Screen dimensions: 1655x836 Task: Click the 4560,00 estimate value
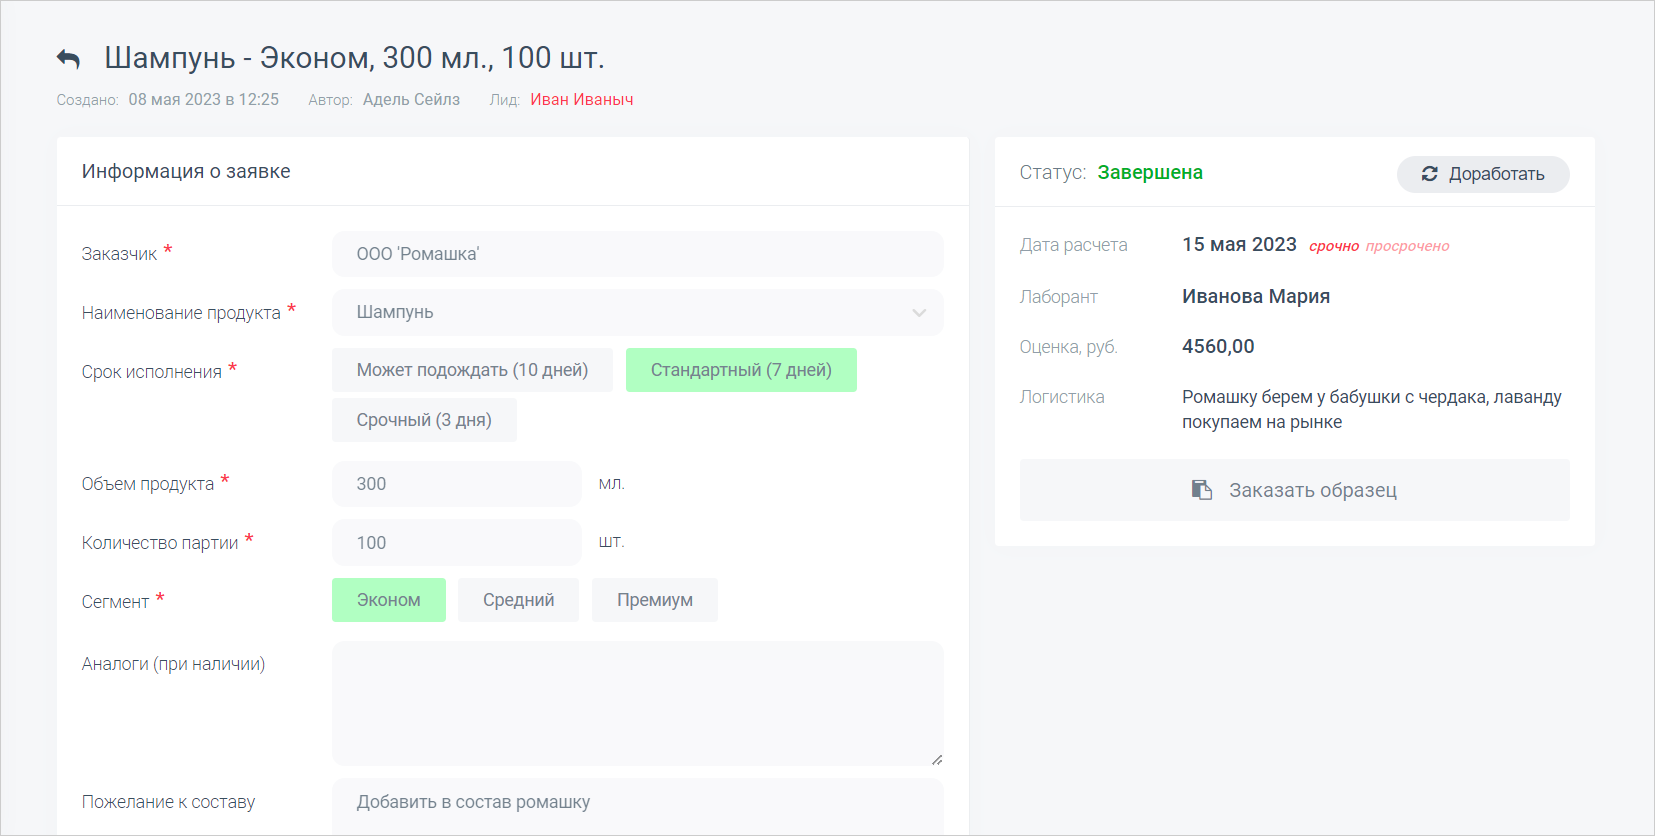[x=1218, y=347]
